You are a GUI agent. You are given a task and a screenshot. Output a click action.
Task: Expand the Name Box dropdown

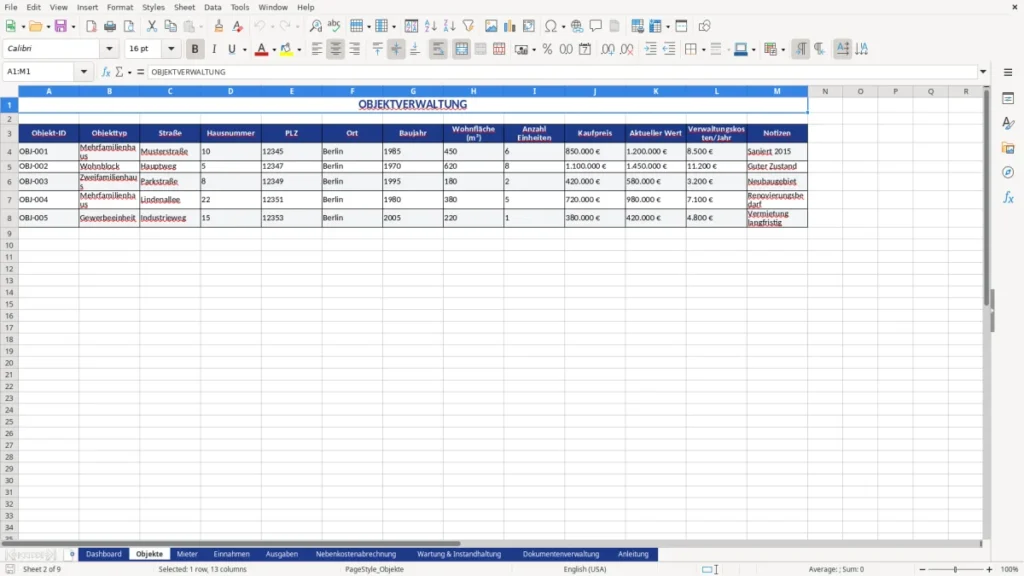[x=84, y=72]
